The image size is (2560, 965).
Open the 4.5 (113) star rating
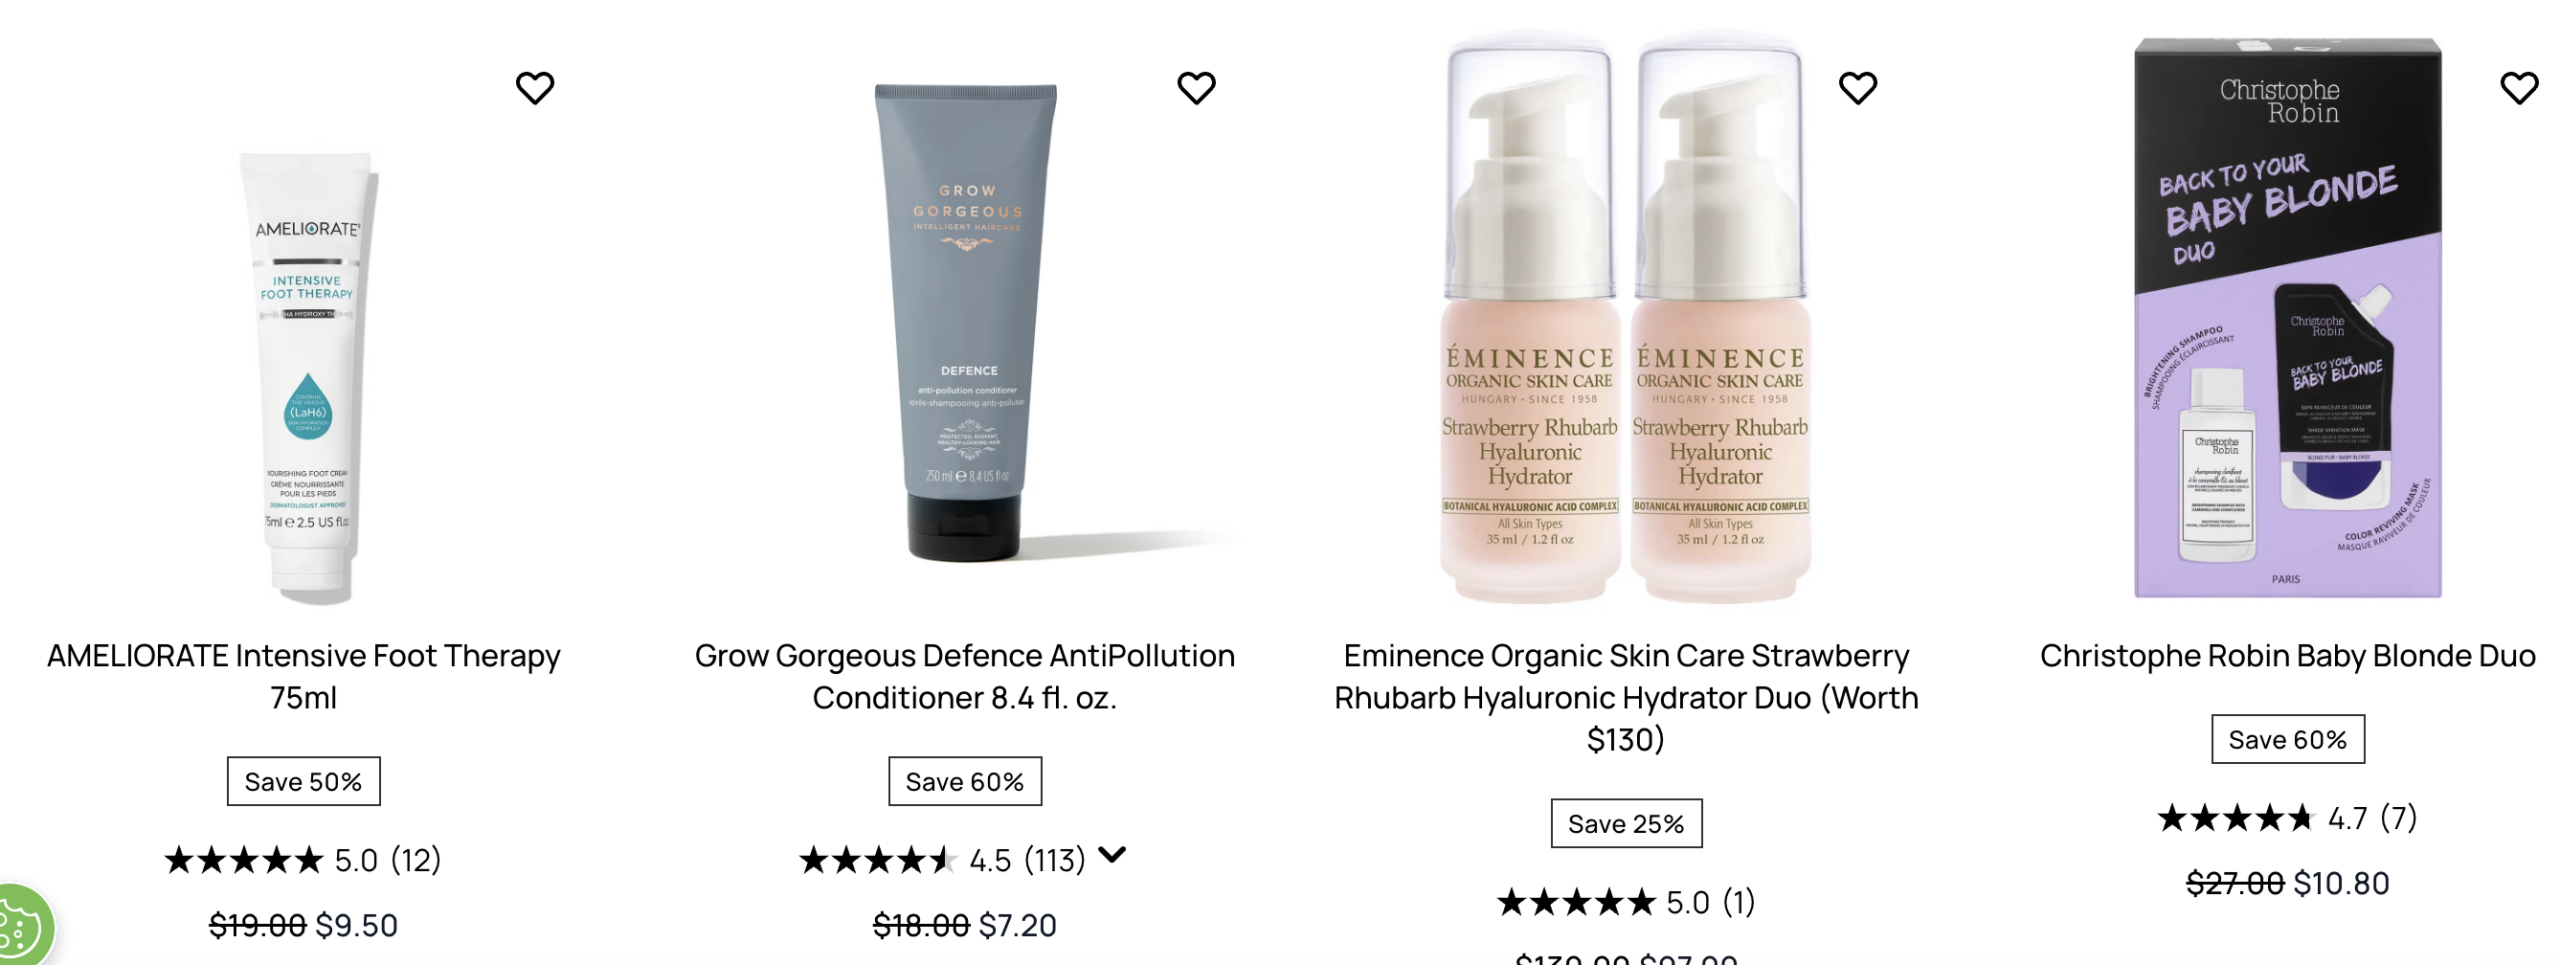(x=943, y=860)
